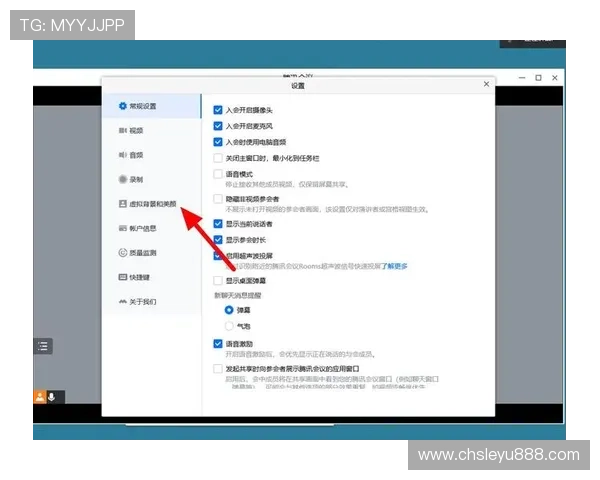Uncheck 入会开启麦克风 option
Image resolution: width=600 pixels, height=480 pixels.
[x=218, y=126]
